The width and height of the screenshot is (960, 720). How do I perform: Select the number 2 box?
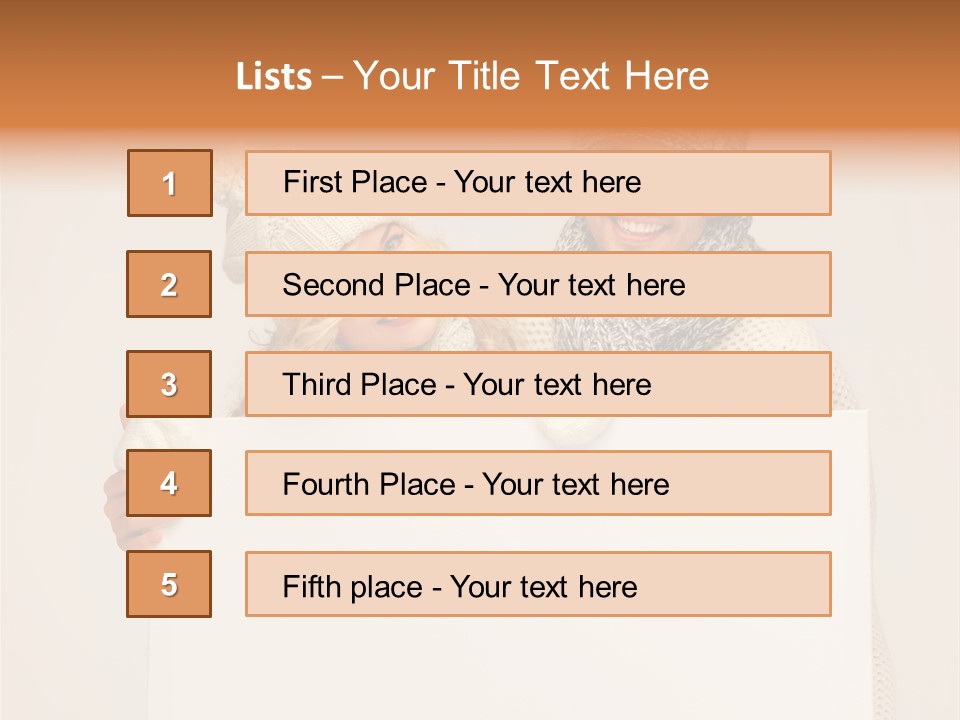[x=170, y=284]
